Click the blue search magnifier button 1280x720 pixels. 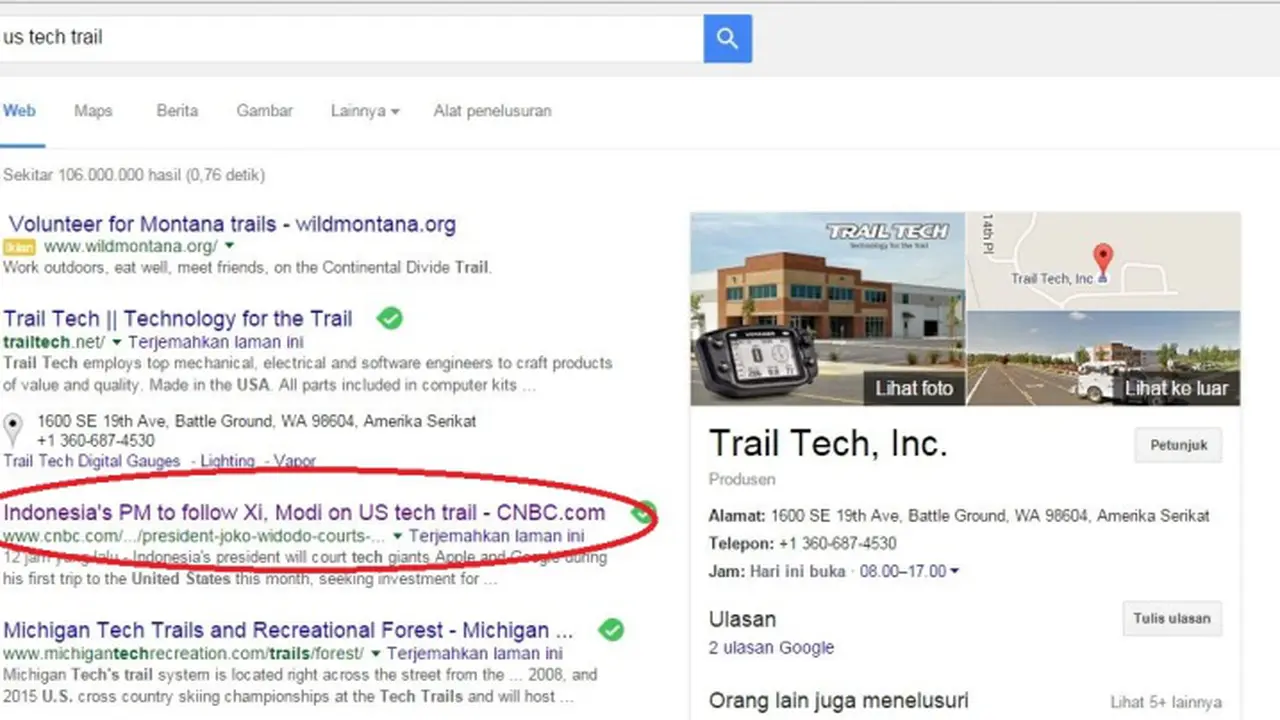coord(727,39)
